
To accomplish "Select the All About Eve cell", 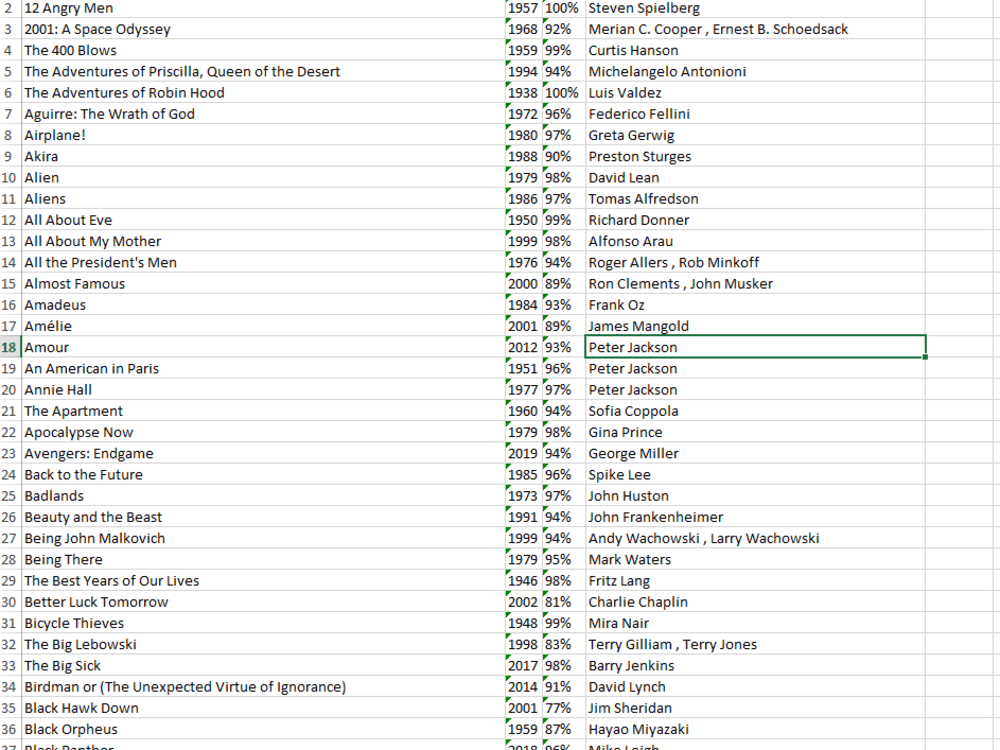I will 263,219.
